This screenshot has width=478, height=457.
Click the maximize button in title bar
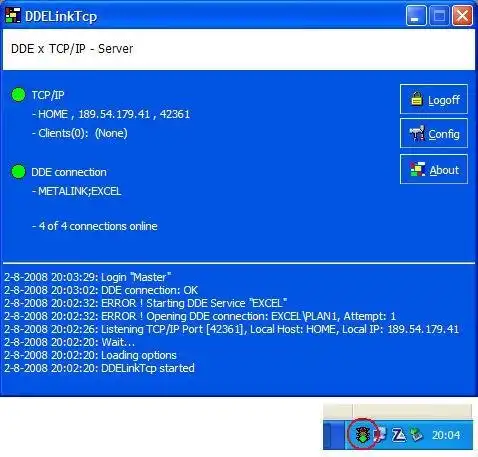pyautogui.click(x=439, y=15)
